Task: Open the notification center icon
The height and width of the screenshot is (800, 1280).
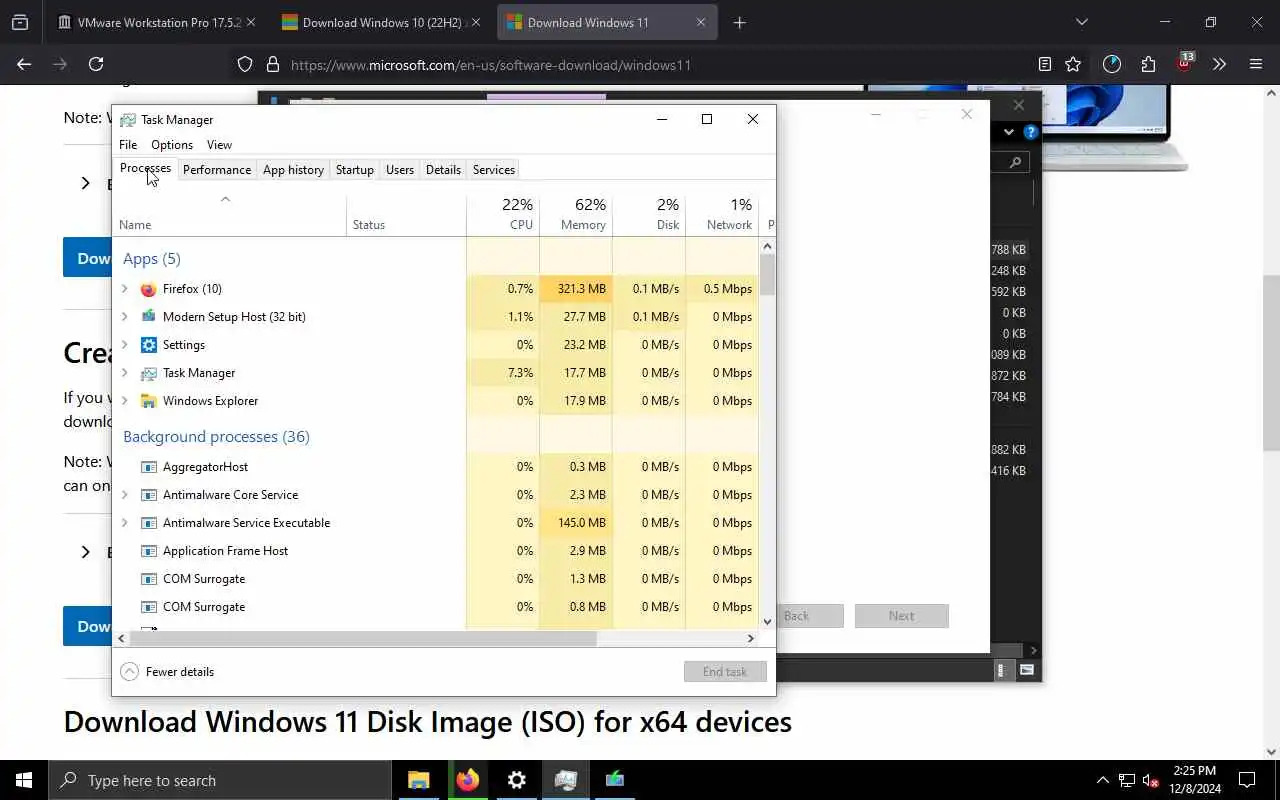Action: [1247, 780]
